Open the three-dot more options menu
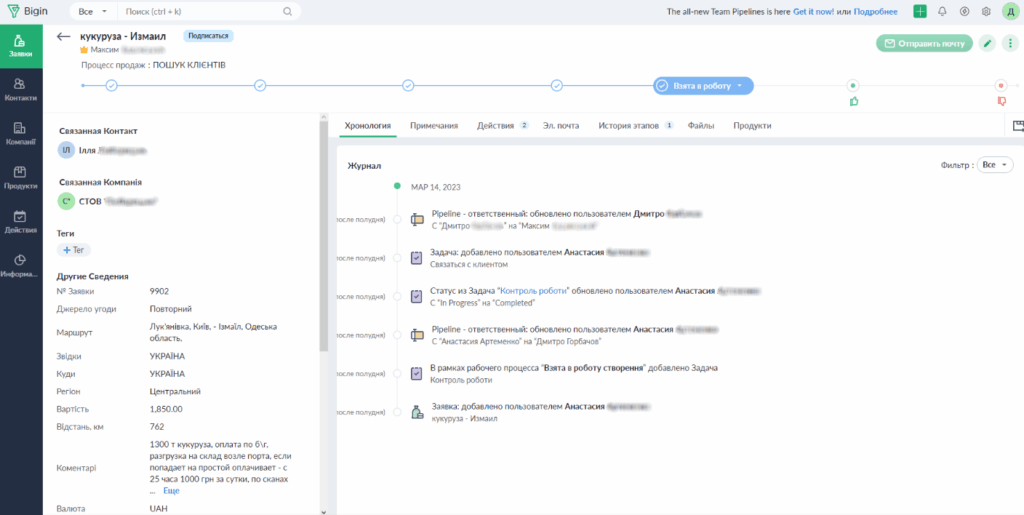The image size is (1024, 515). 1009,43
